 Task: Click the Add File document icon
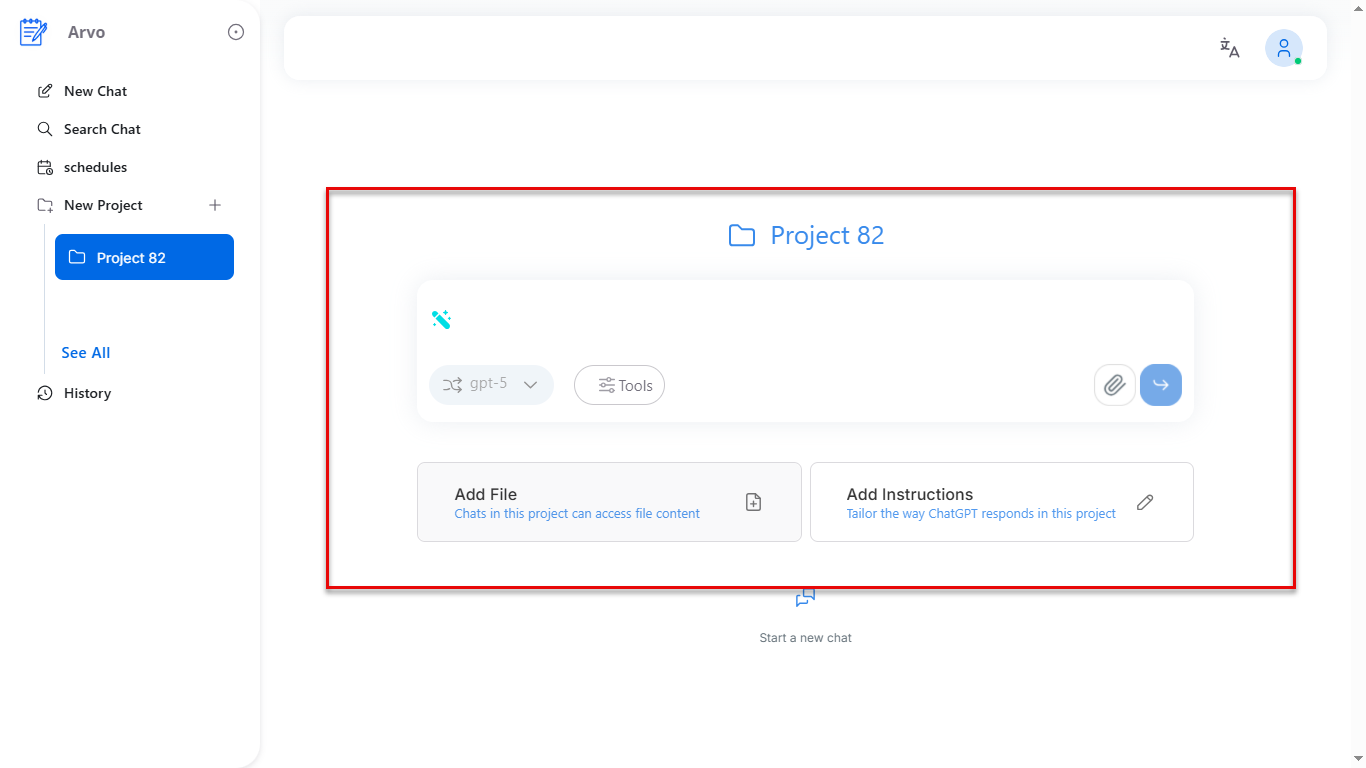[x=753, y=502]
